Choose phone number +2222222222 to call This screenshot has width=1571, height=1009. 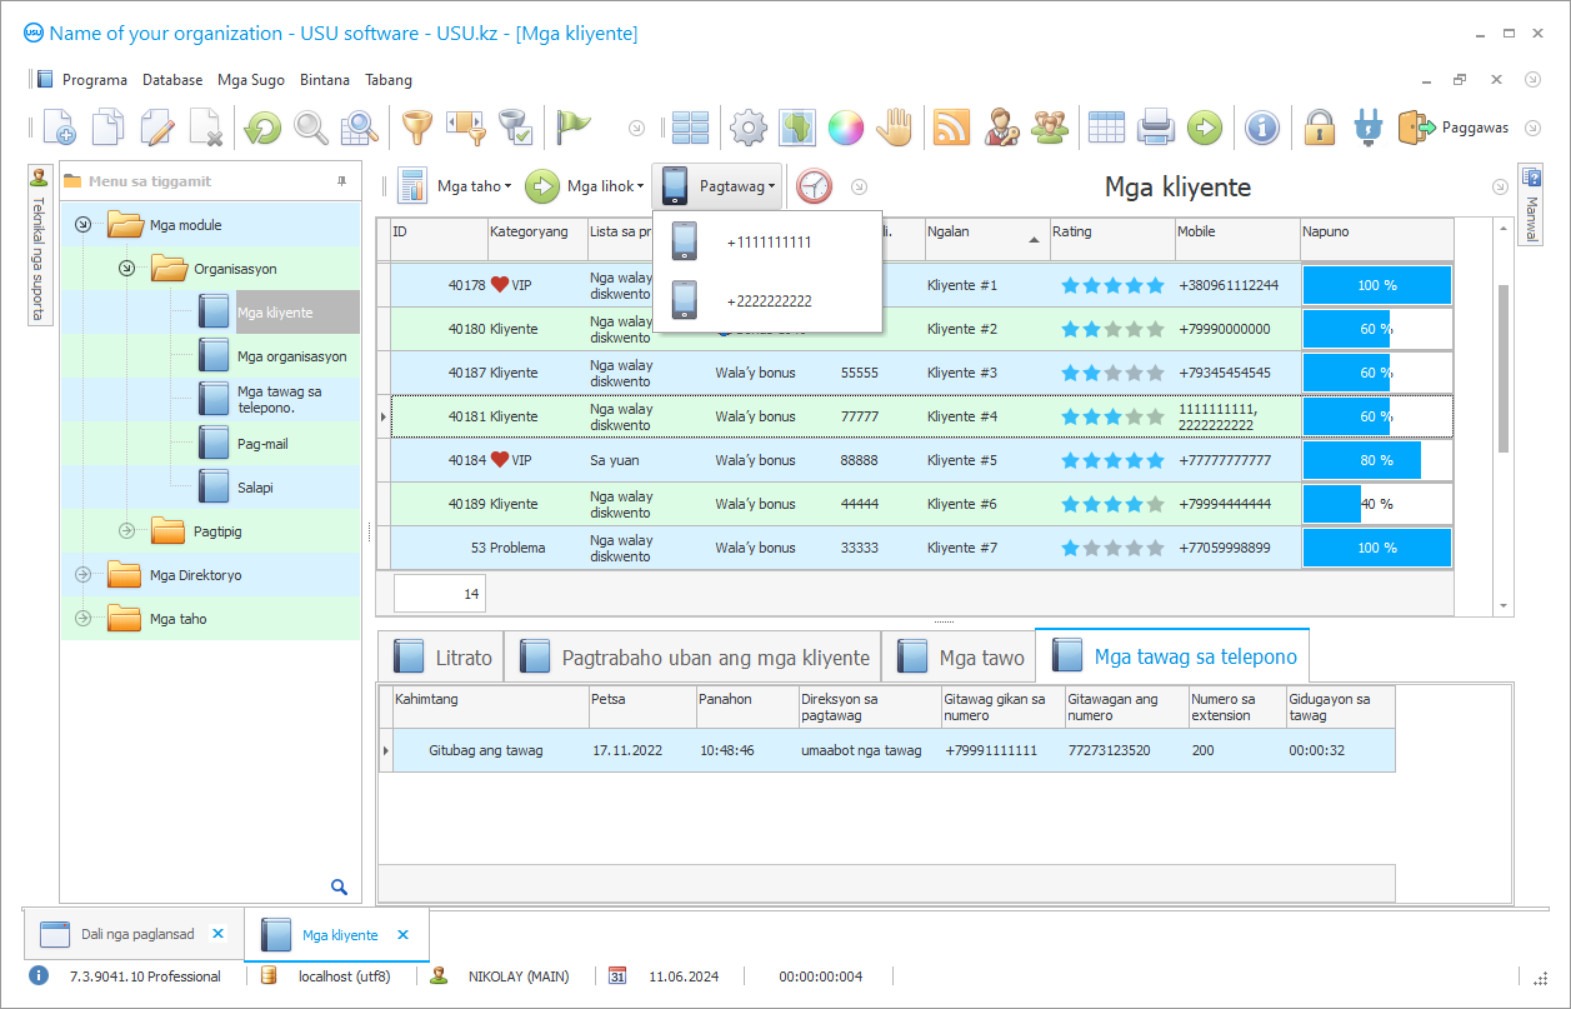(x=768, y=301)
